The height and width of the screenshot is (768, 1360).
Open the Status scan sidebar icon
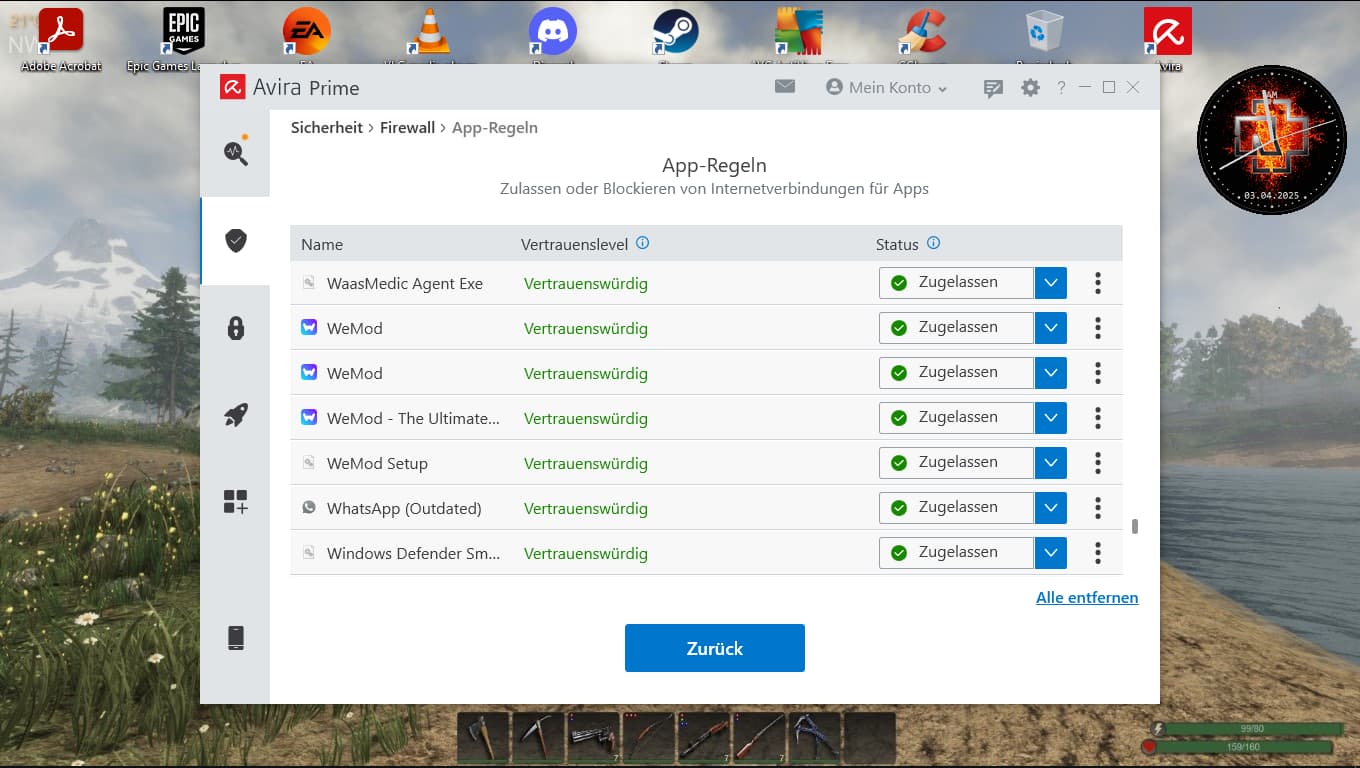click(235, 152)
